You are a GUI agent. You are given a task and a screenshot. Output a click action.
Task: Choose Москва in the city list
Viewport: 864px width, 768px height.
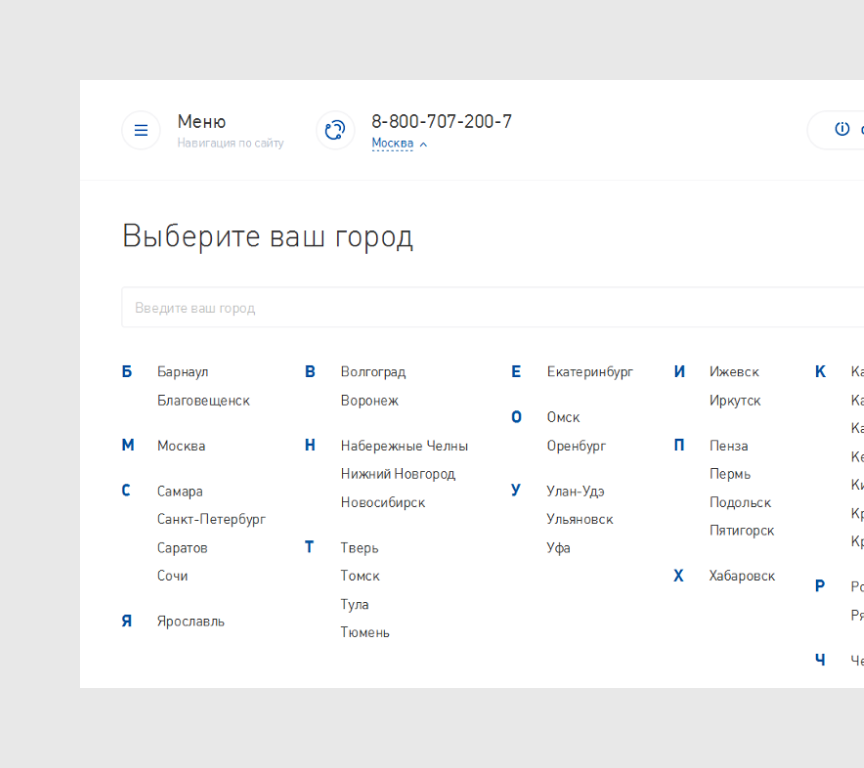coord(181,446)
